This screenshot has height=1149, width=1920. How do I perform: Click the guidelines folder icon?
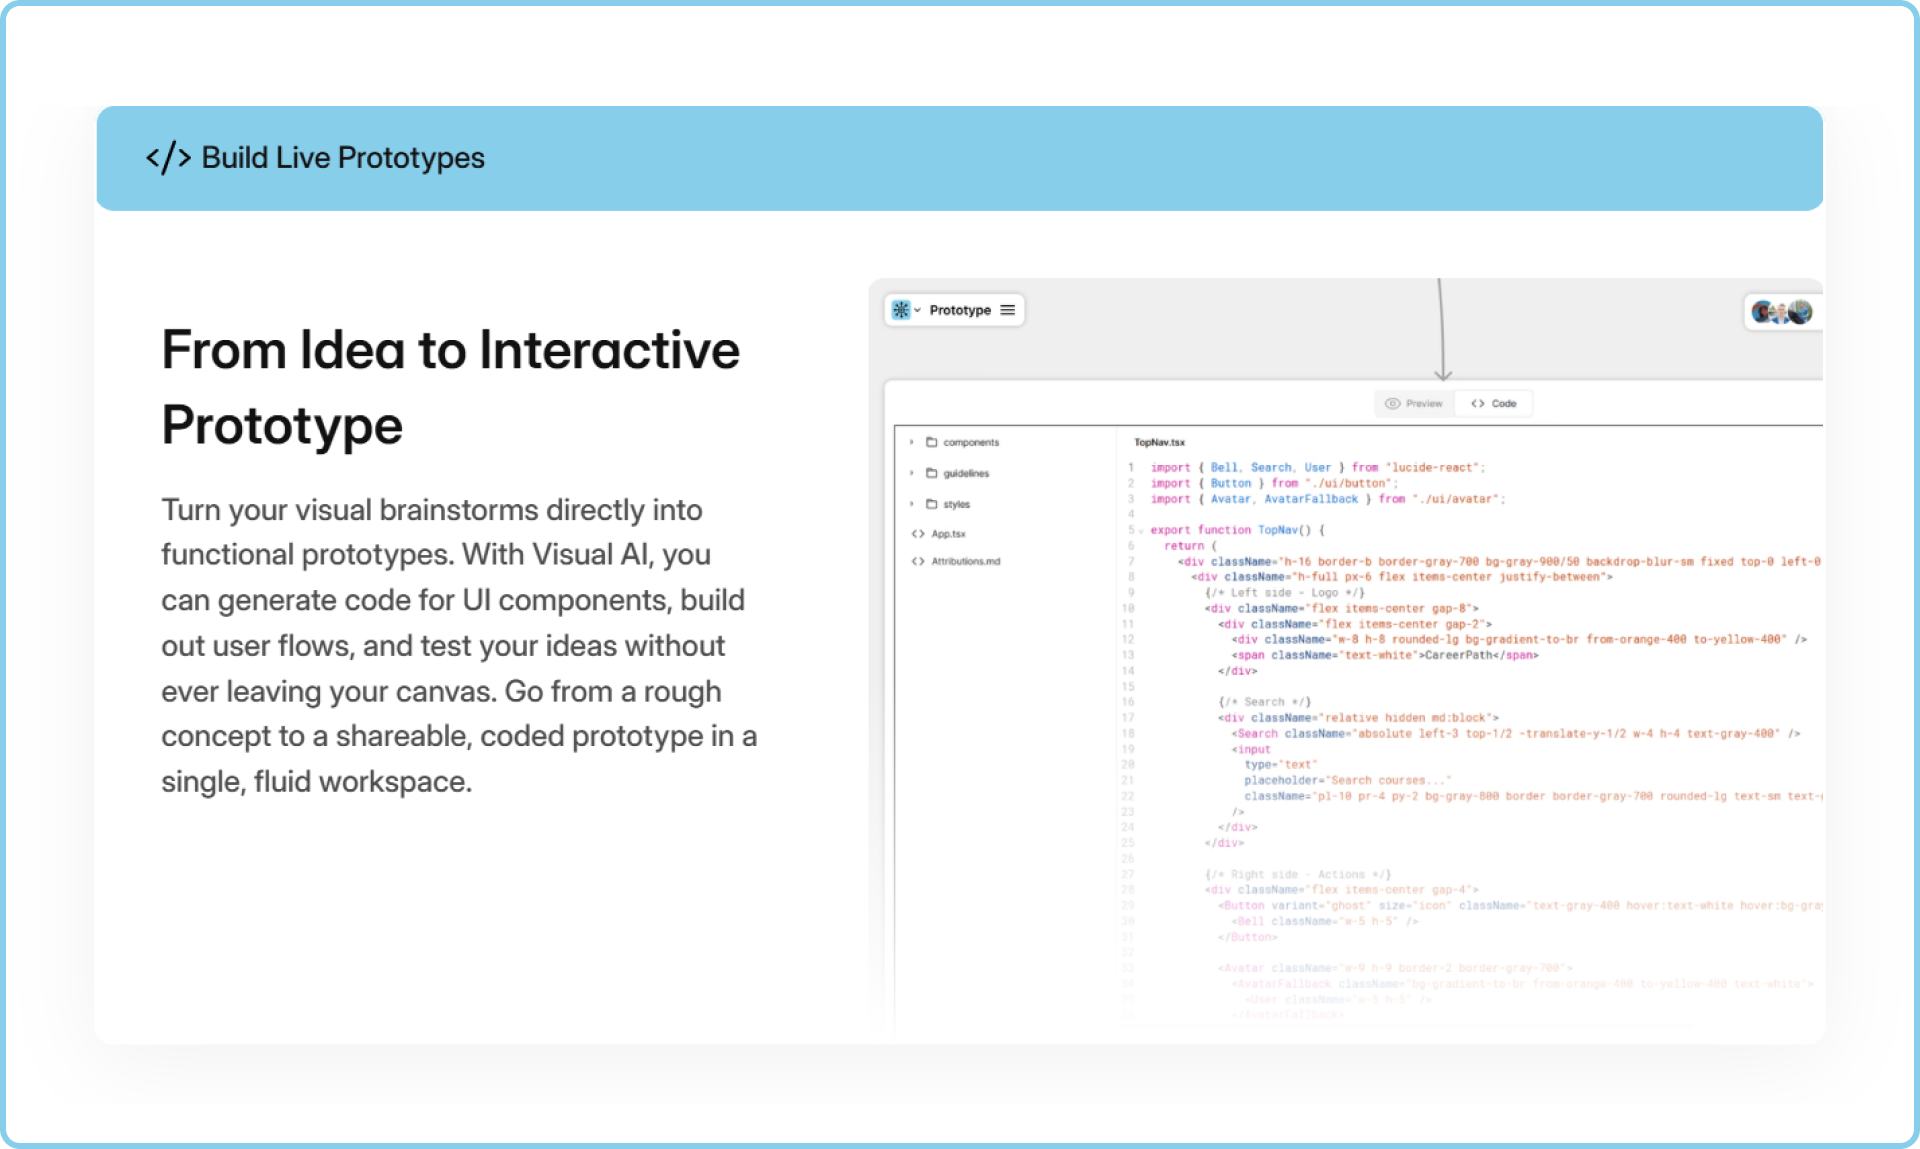pyautogui.click(x=933, y=473)
